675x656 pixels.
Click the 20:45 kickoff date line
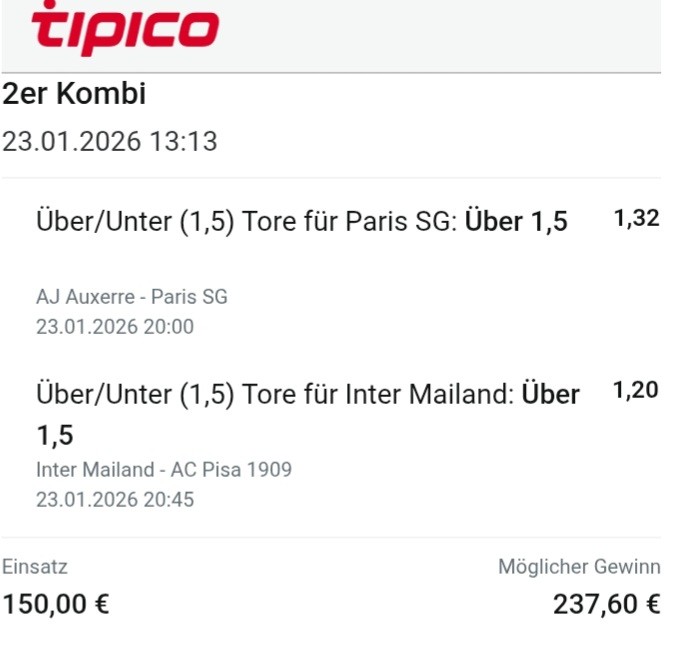click(x=115, y=499)
